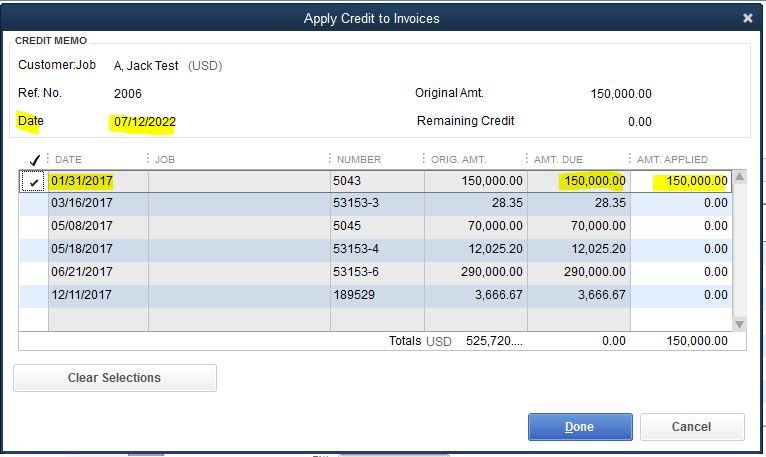The image size is (766, 457).
Task: Close the Apply Credit to Invoices dialog
Action: [747, 18]
